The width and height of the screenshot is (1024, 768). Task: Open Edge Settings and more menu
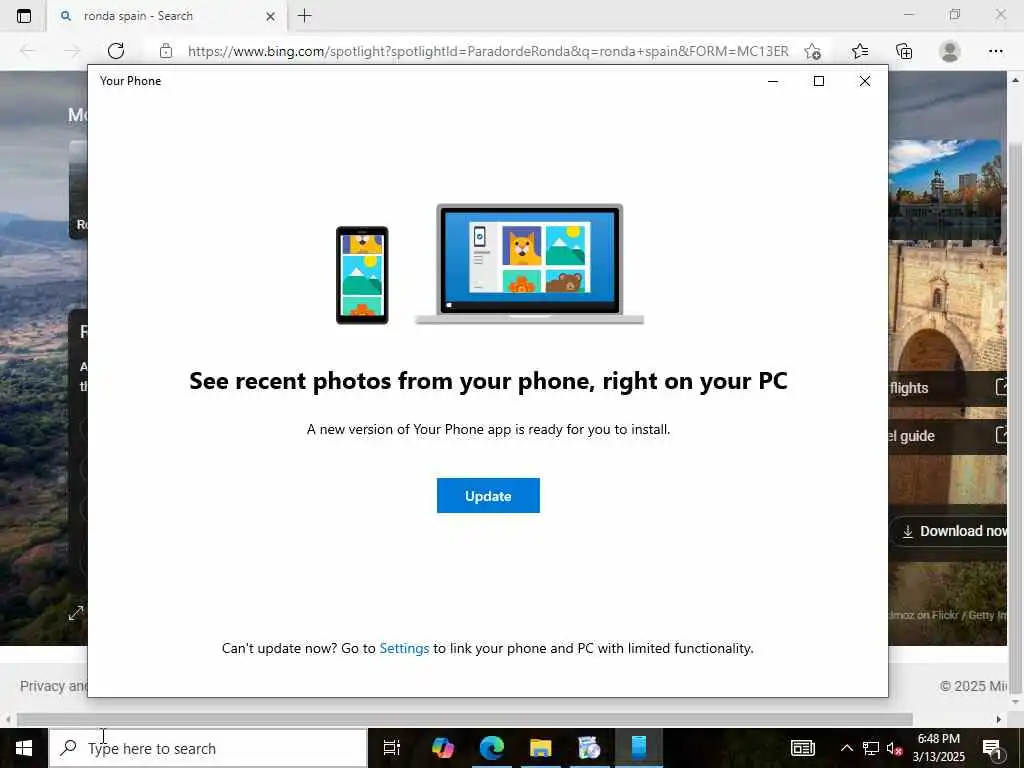click(995, 51)
